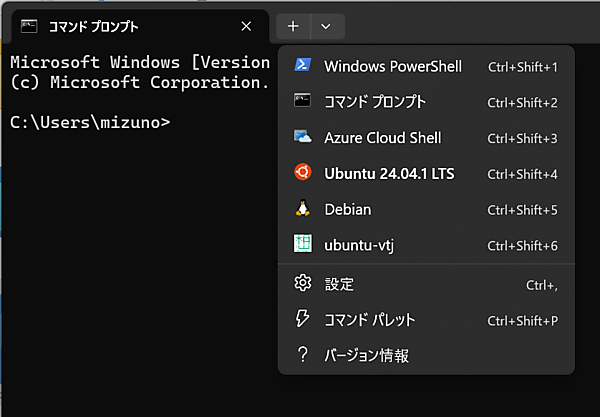Click the Ctrl+Shift+1 shortcut in the menu
The width and height of the screenshot is (600, 417).
522,67
